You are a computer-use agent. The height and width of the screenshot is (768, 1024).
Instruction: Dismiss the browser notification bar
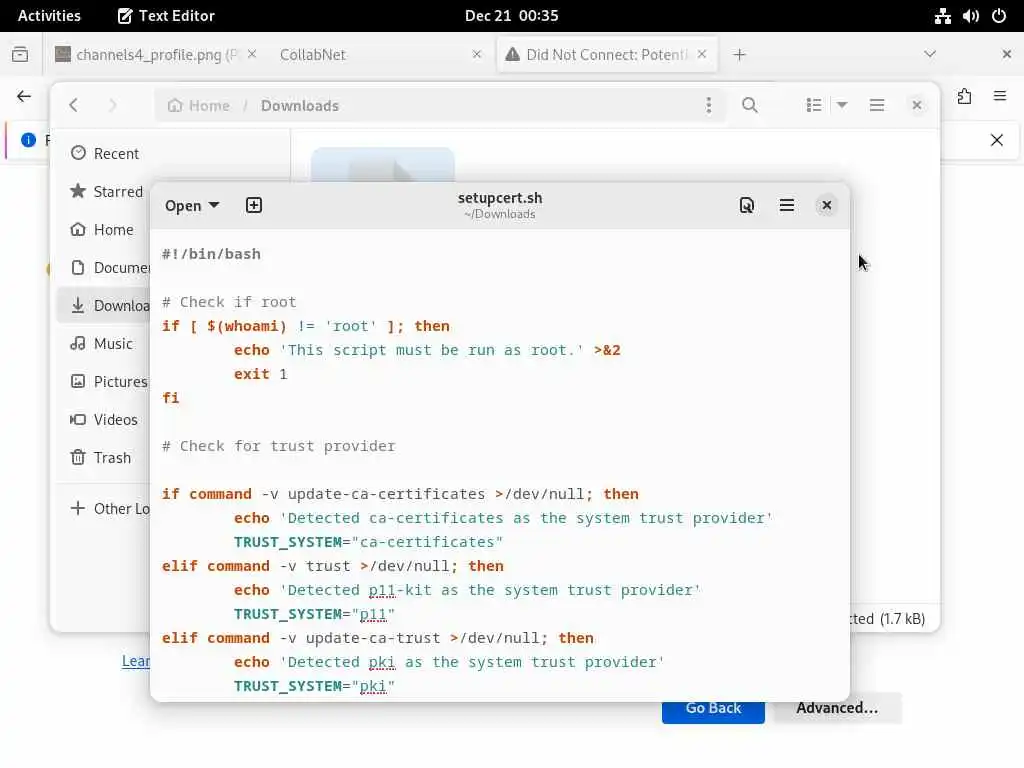997,140
